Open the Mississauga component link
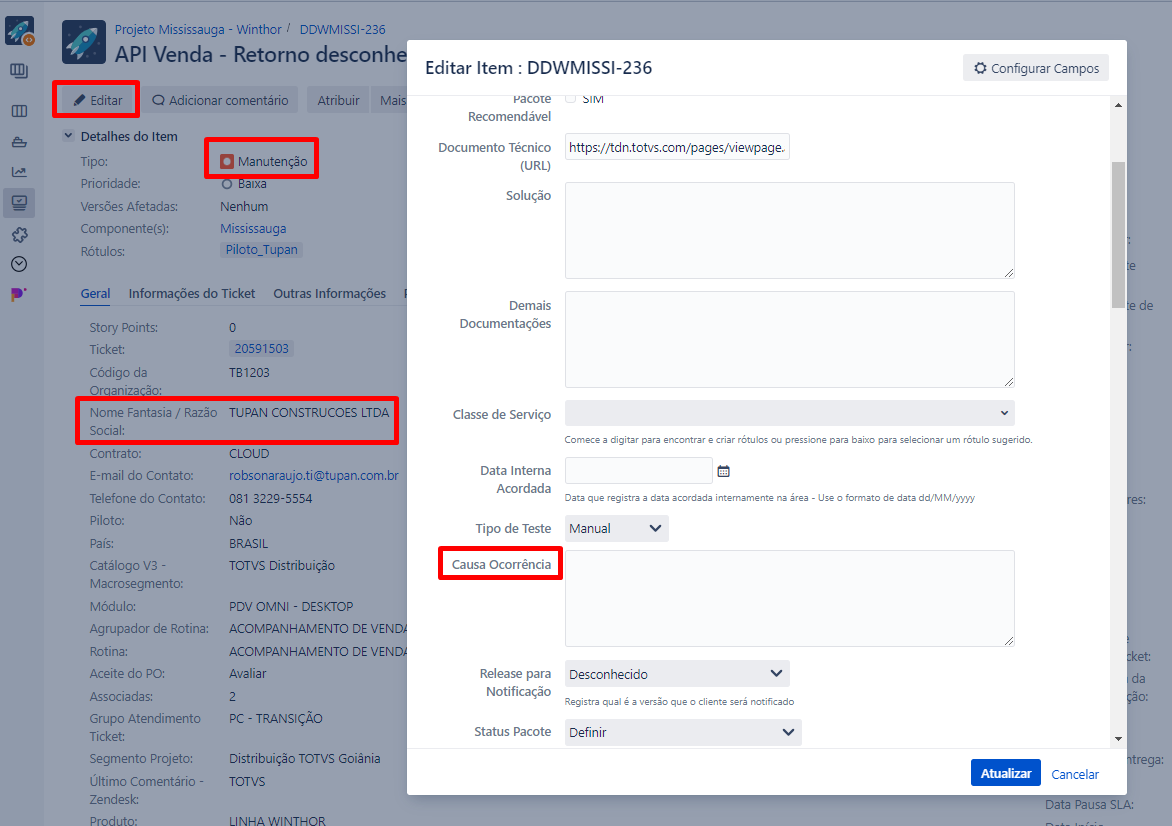The height and width of the screenshot is (826, 1172). pos(253,229)
